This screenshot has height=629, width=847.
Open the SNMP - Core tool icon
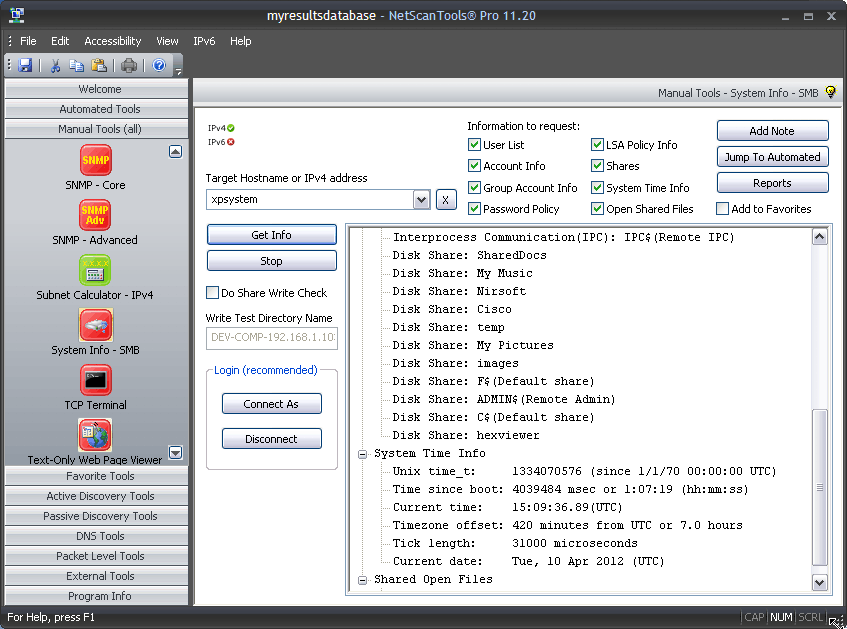(x=96, y=160)
